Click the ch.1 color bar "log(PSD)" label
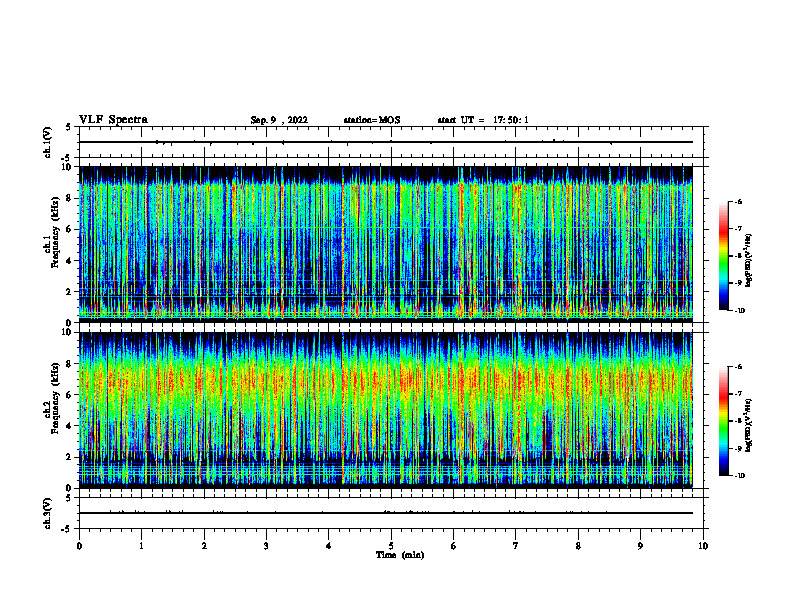The height and width of the screenshot is (612, 792). point(749,260)
